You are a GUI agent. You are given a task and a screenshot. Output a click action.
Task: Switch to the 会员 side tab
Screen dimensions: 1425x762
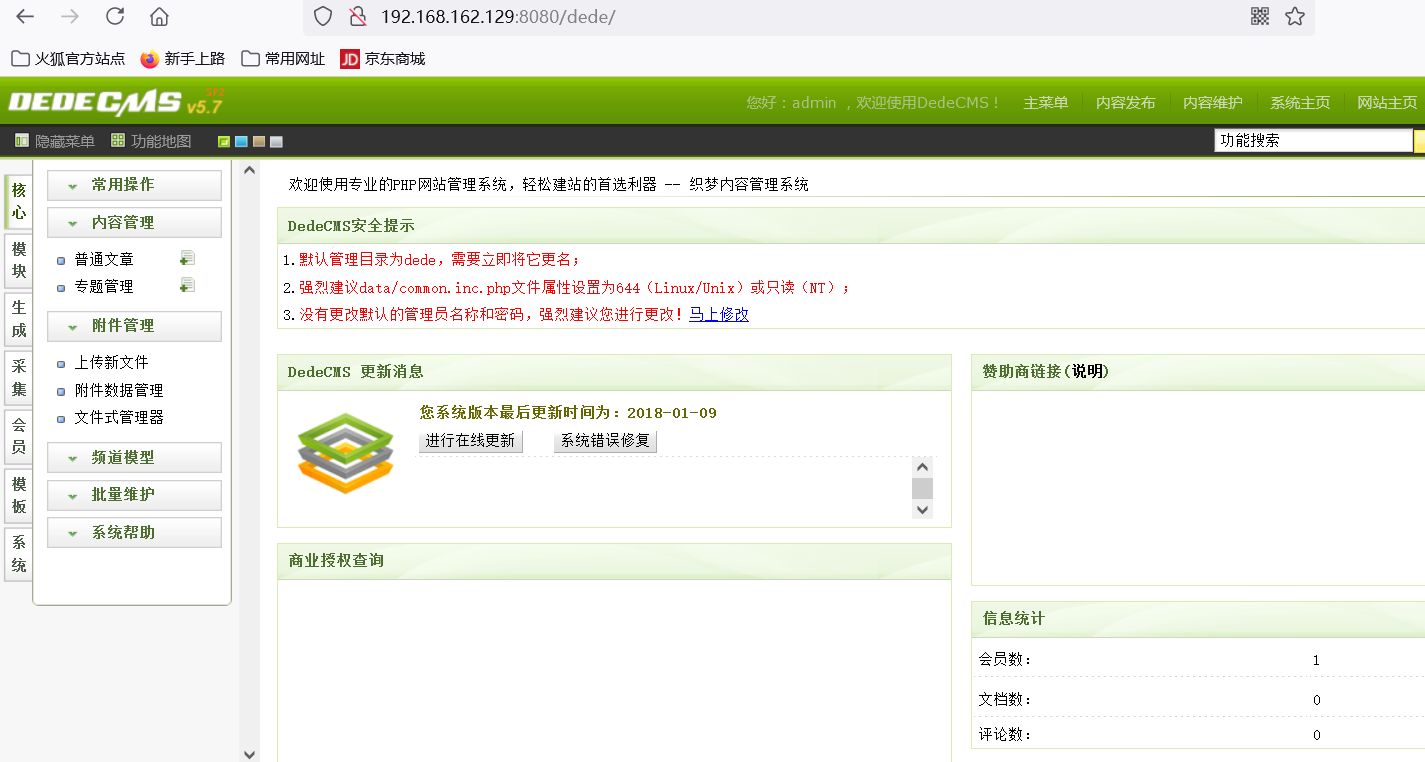(19, 437)
